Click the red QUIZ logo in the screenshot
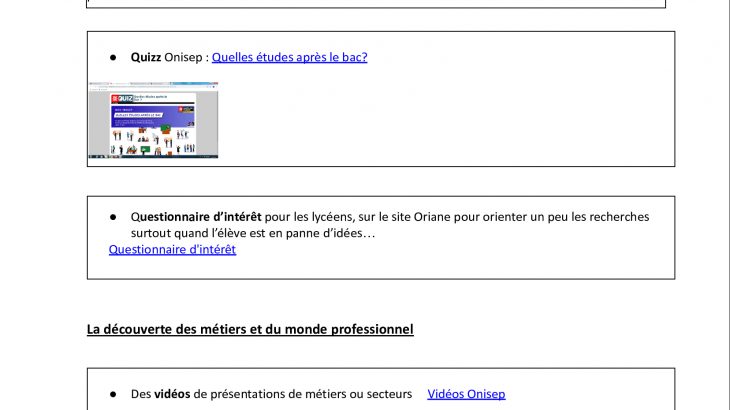The image size is (730, 410). coord(122,98)
